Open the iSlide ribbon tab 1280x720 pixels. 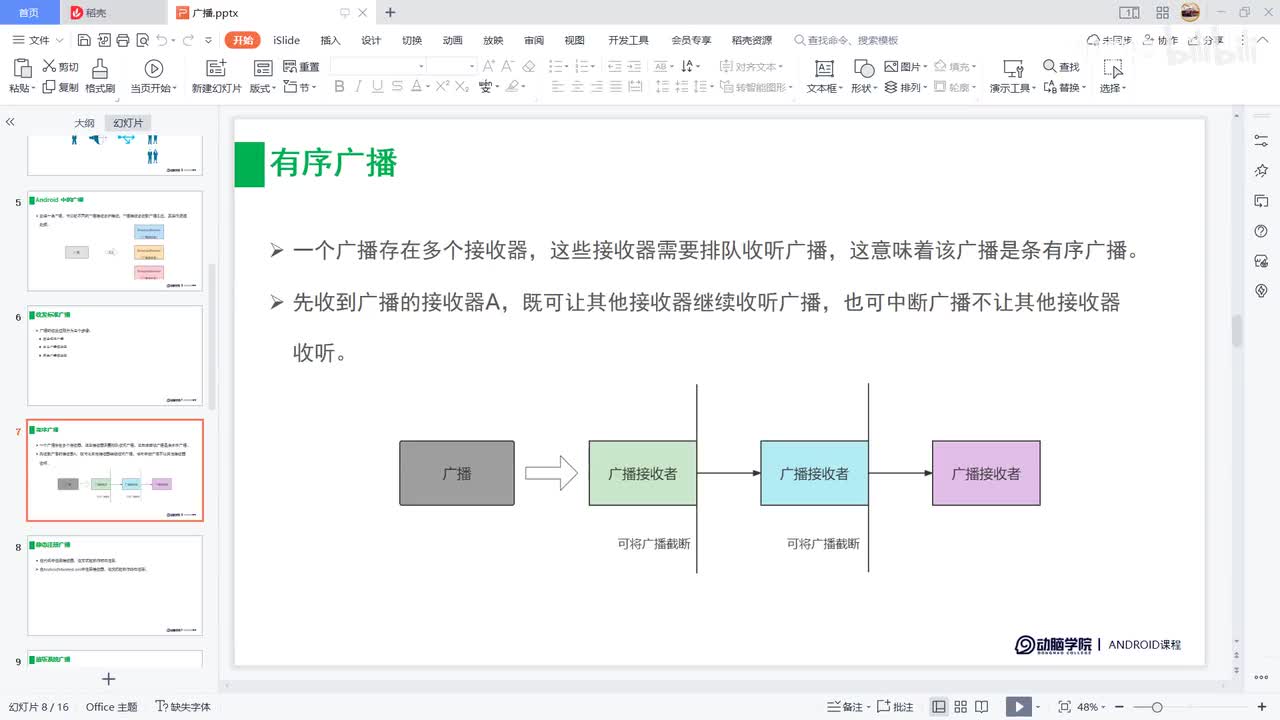pos(286,40)
